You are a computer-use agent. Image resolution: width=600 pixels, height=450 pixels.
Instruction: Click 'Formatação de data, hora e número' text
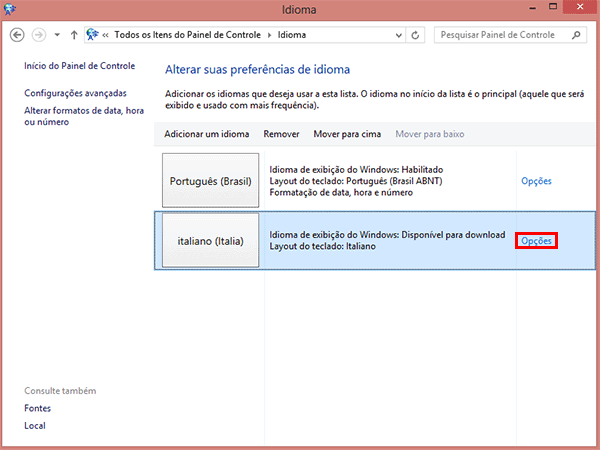(341, 192)
